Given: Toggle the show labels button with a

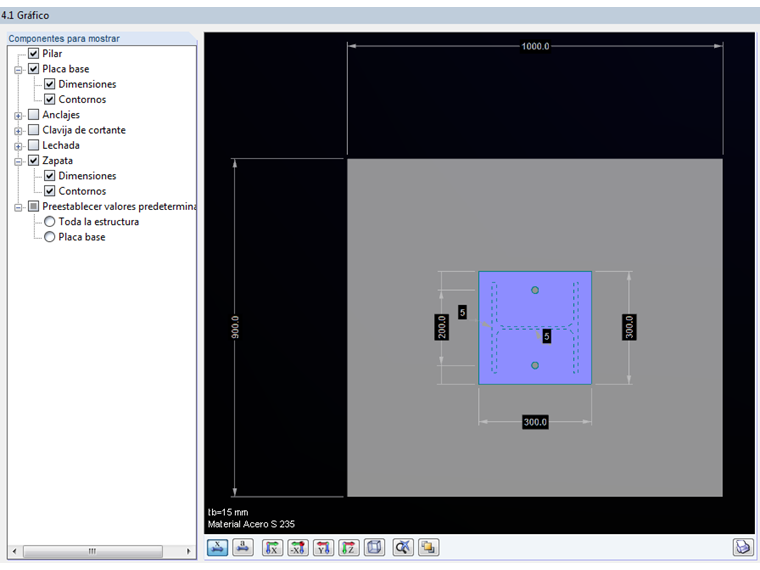Looking at the screenshot, I should click(x=243, y=547).
